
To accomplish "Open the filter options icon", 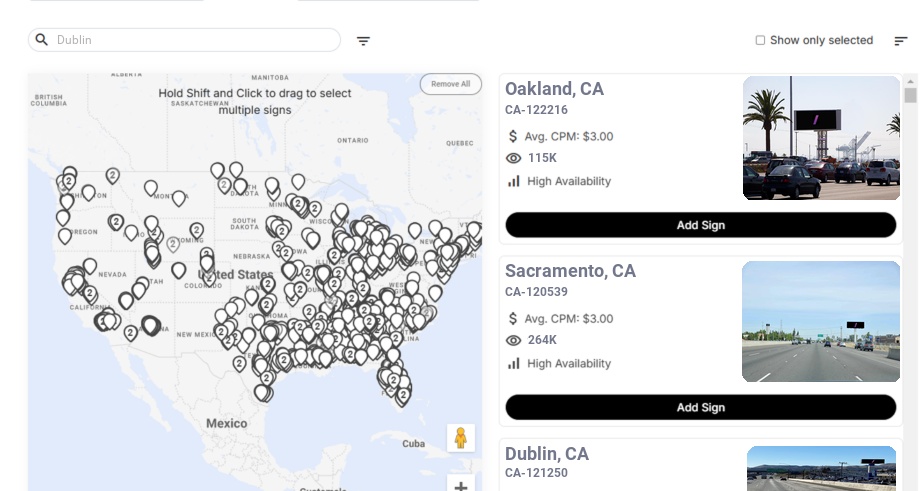I will click(363, 41).
